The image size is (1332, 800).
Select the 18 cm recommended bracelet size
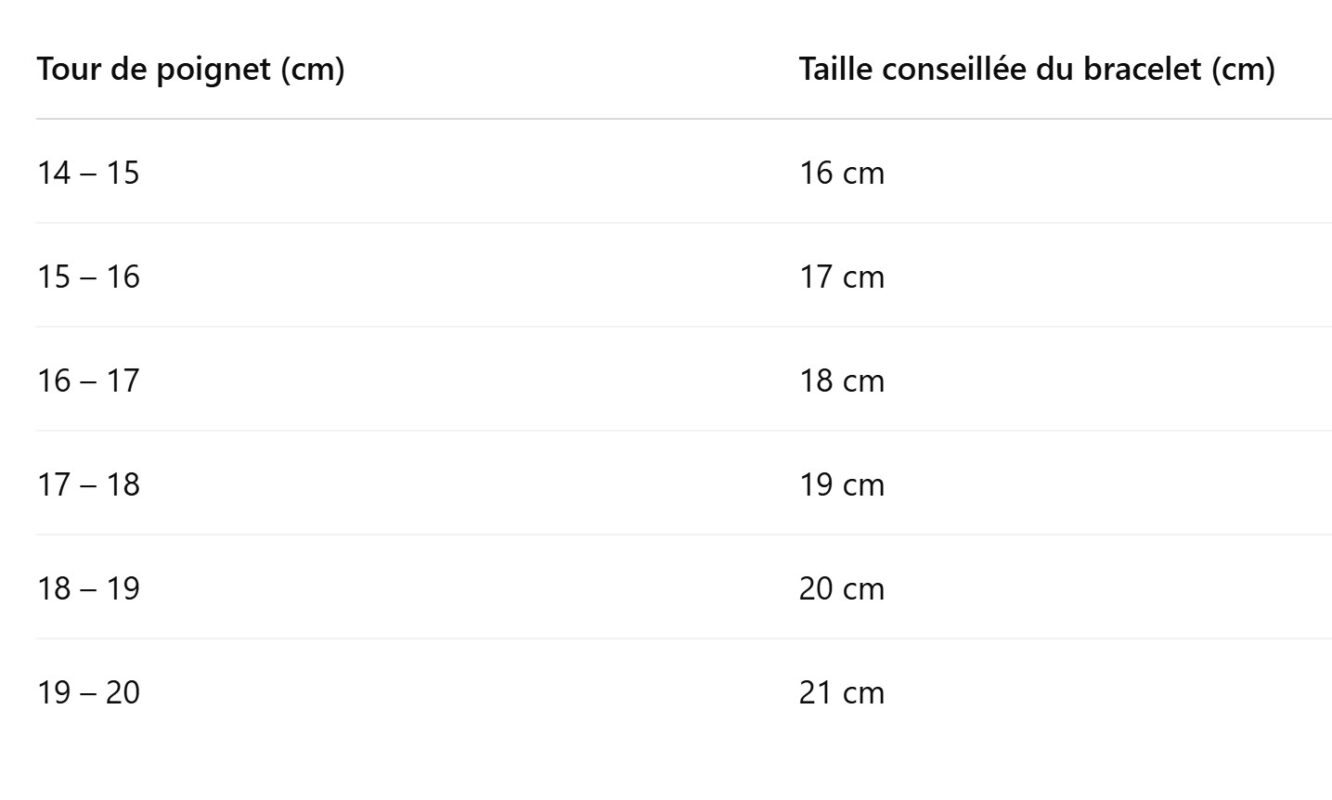[842, 381]
